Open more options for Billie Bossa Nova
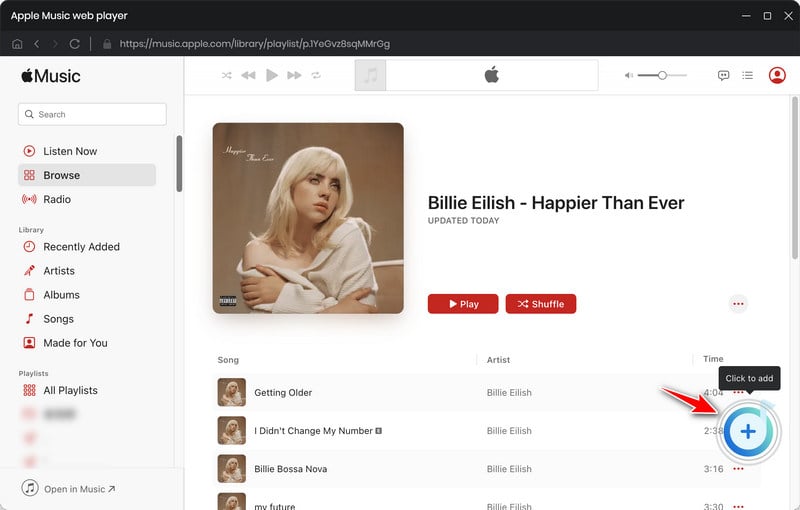 tap(738, 469)
